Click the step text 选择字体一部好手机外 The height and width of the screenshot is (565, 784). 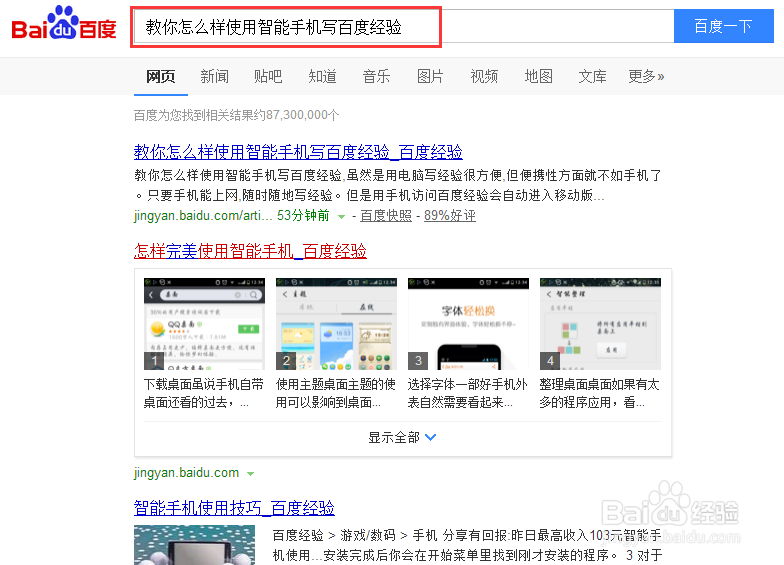coord(468,384)
